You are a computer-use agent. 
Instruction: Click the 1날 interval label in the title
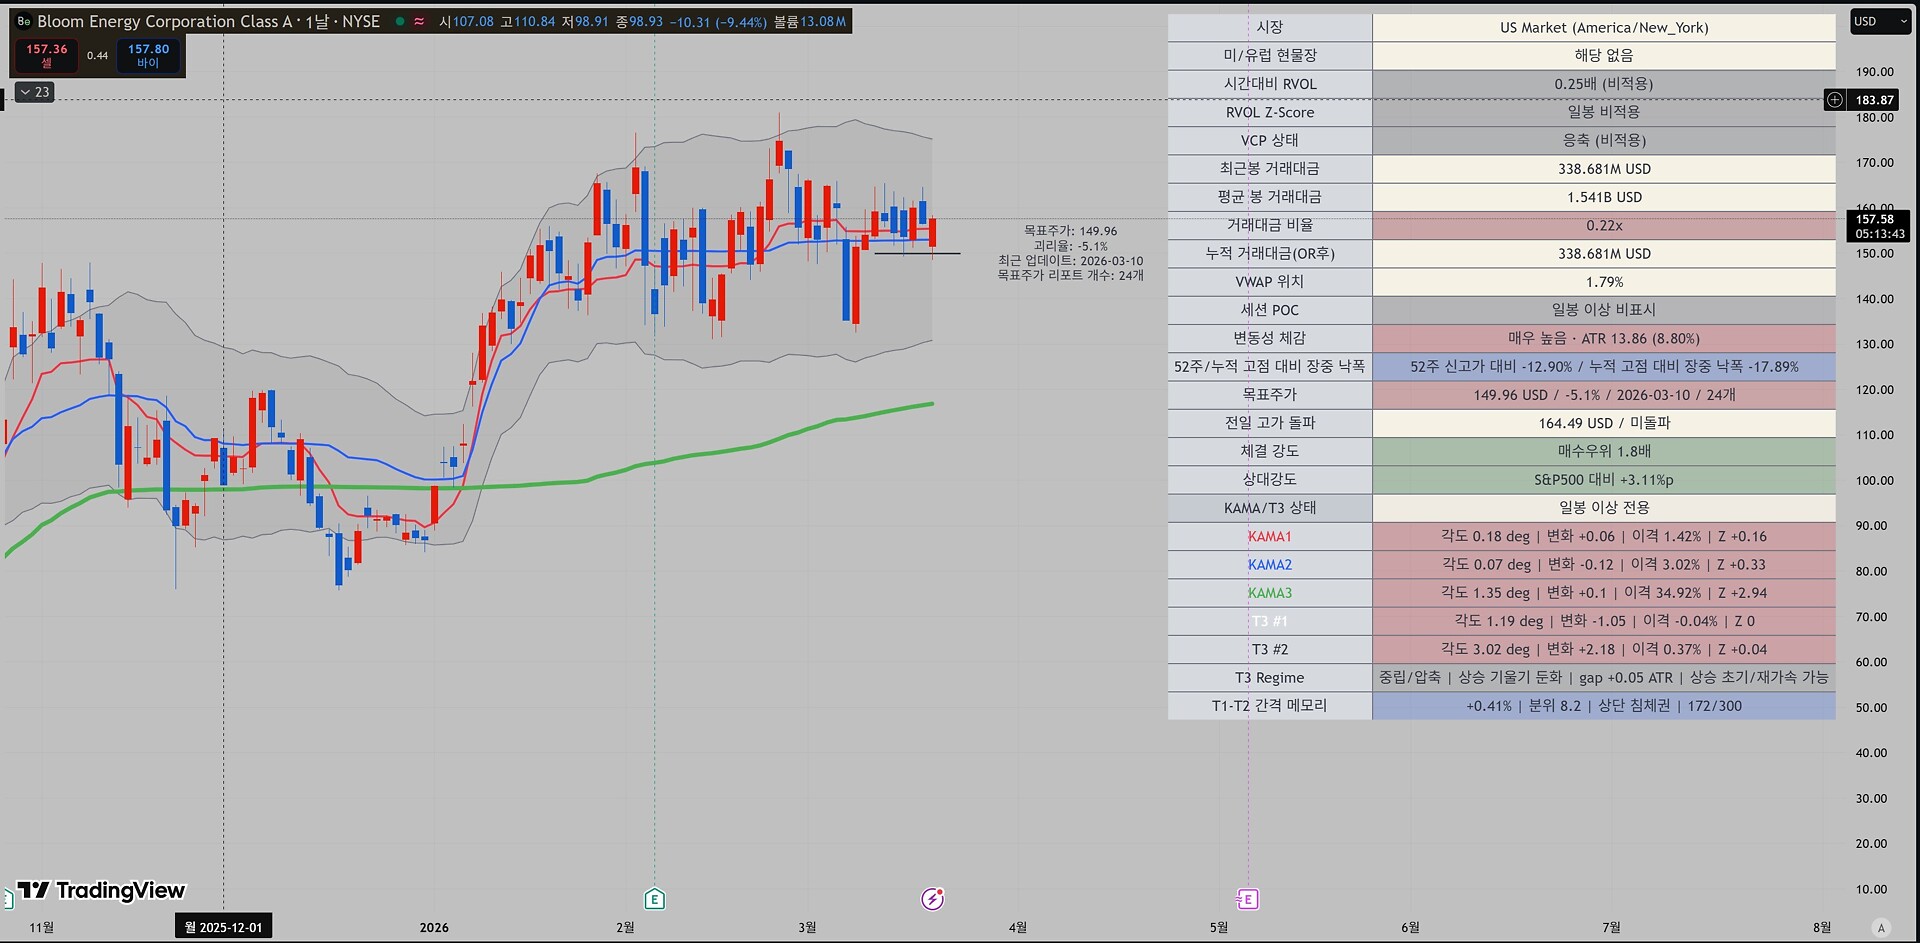317,21
